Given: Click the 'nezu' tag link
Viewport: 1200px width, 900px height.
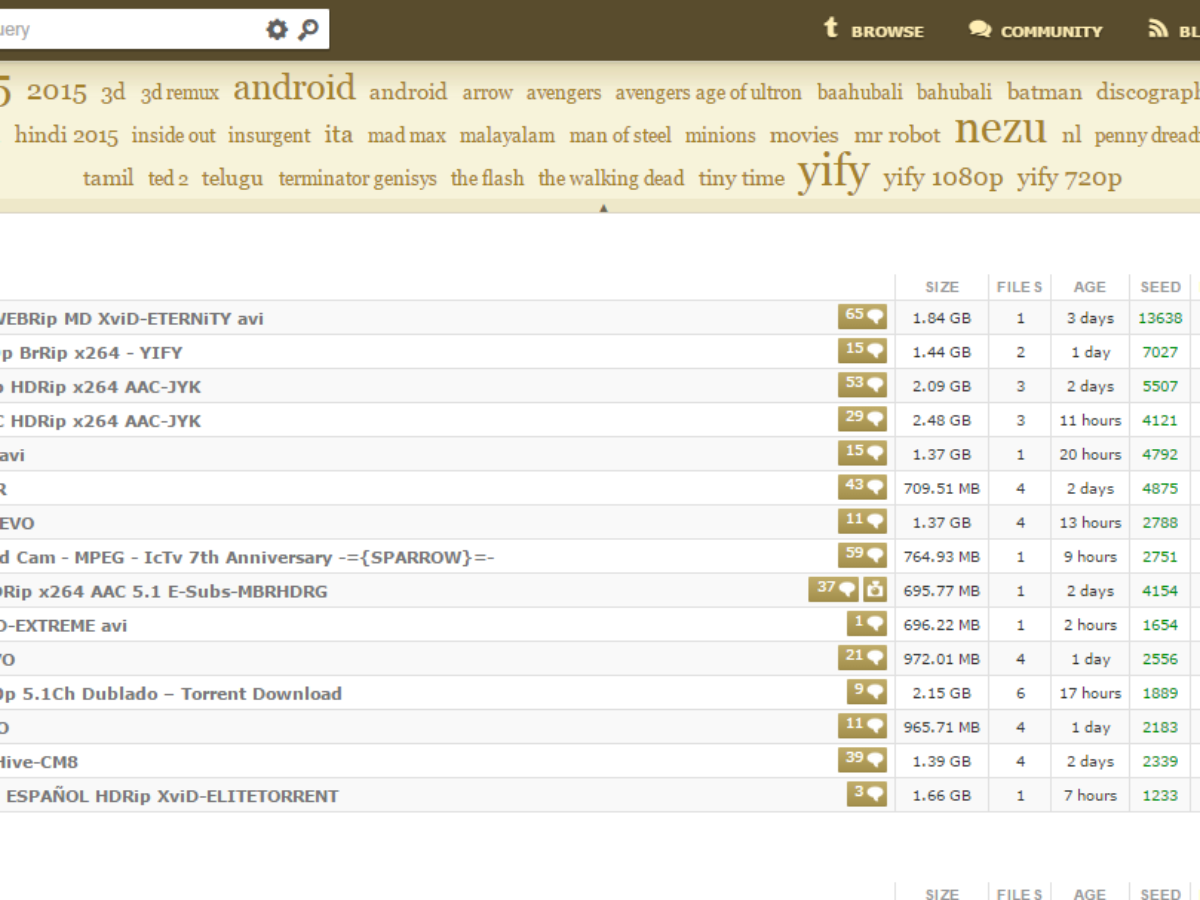Looking at the screenshot, I should (1000, 130).
